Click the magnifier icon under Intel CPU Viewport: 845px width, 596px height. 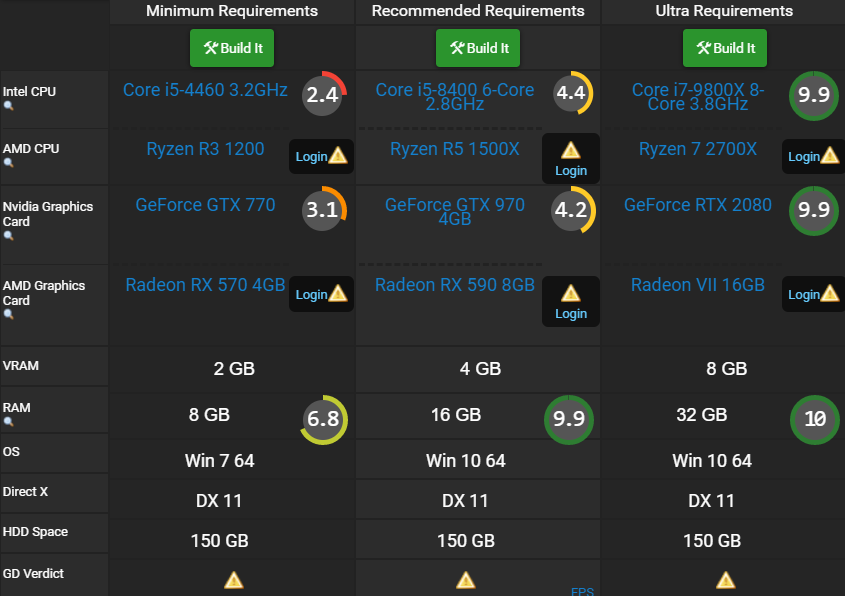9,106
